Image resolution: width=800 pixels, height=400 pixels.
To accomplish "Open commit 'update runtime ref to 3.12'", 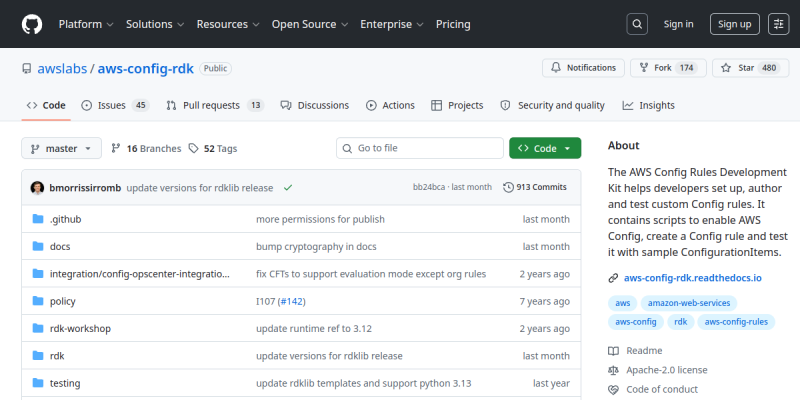I will pos(314,329).
